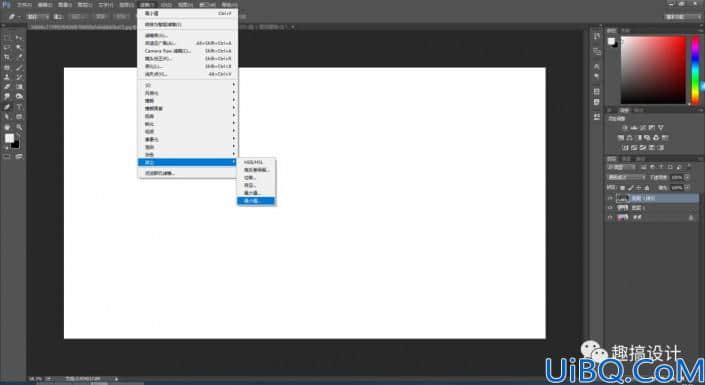Select the Zoom tool

[x=19, y=127]
